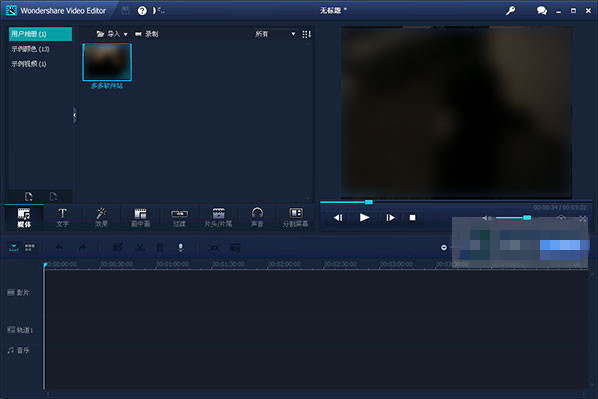Click the last icon in timeline toolbar

(235, 248)
